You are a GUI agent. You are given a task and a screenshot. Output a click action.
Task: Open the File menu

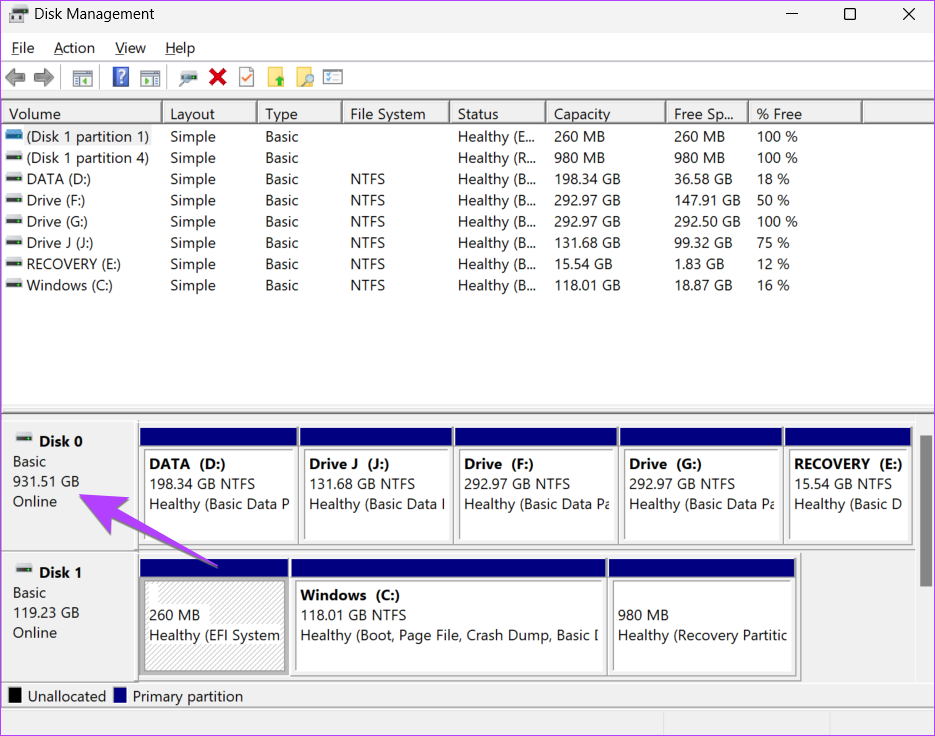click(22, 48)
